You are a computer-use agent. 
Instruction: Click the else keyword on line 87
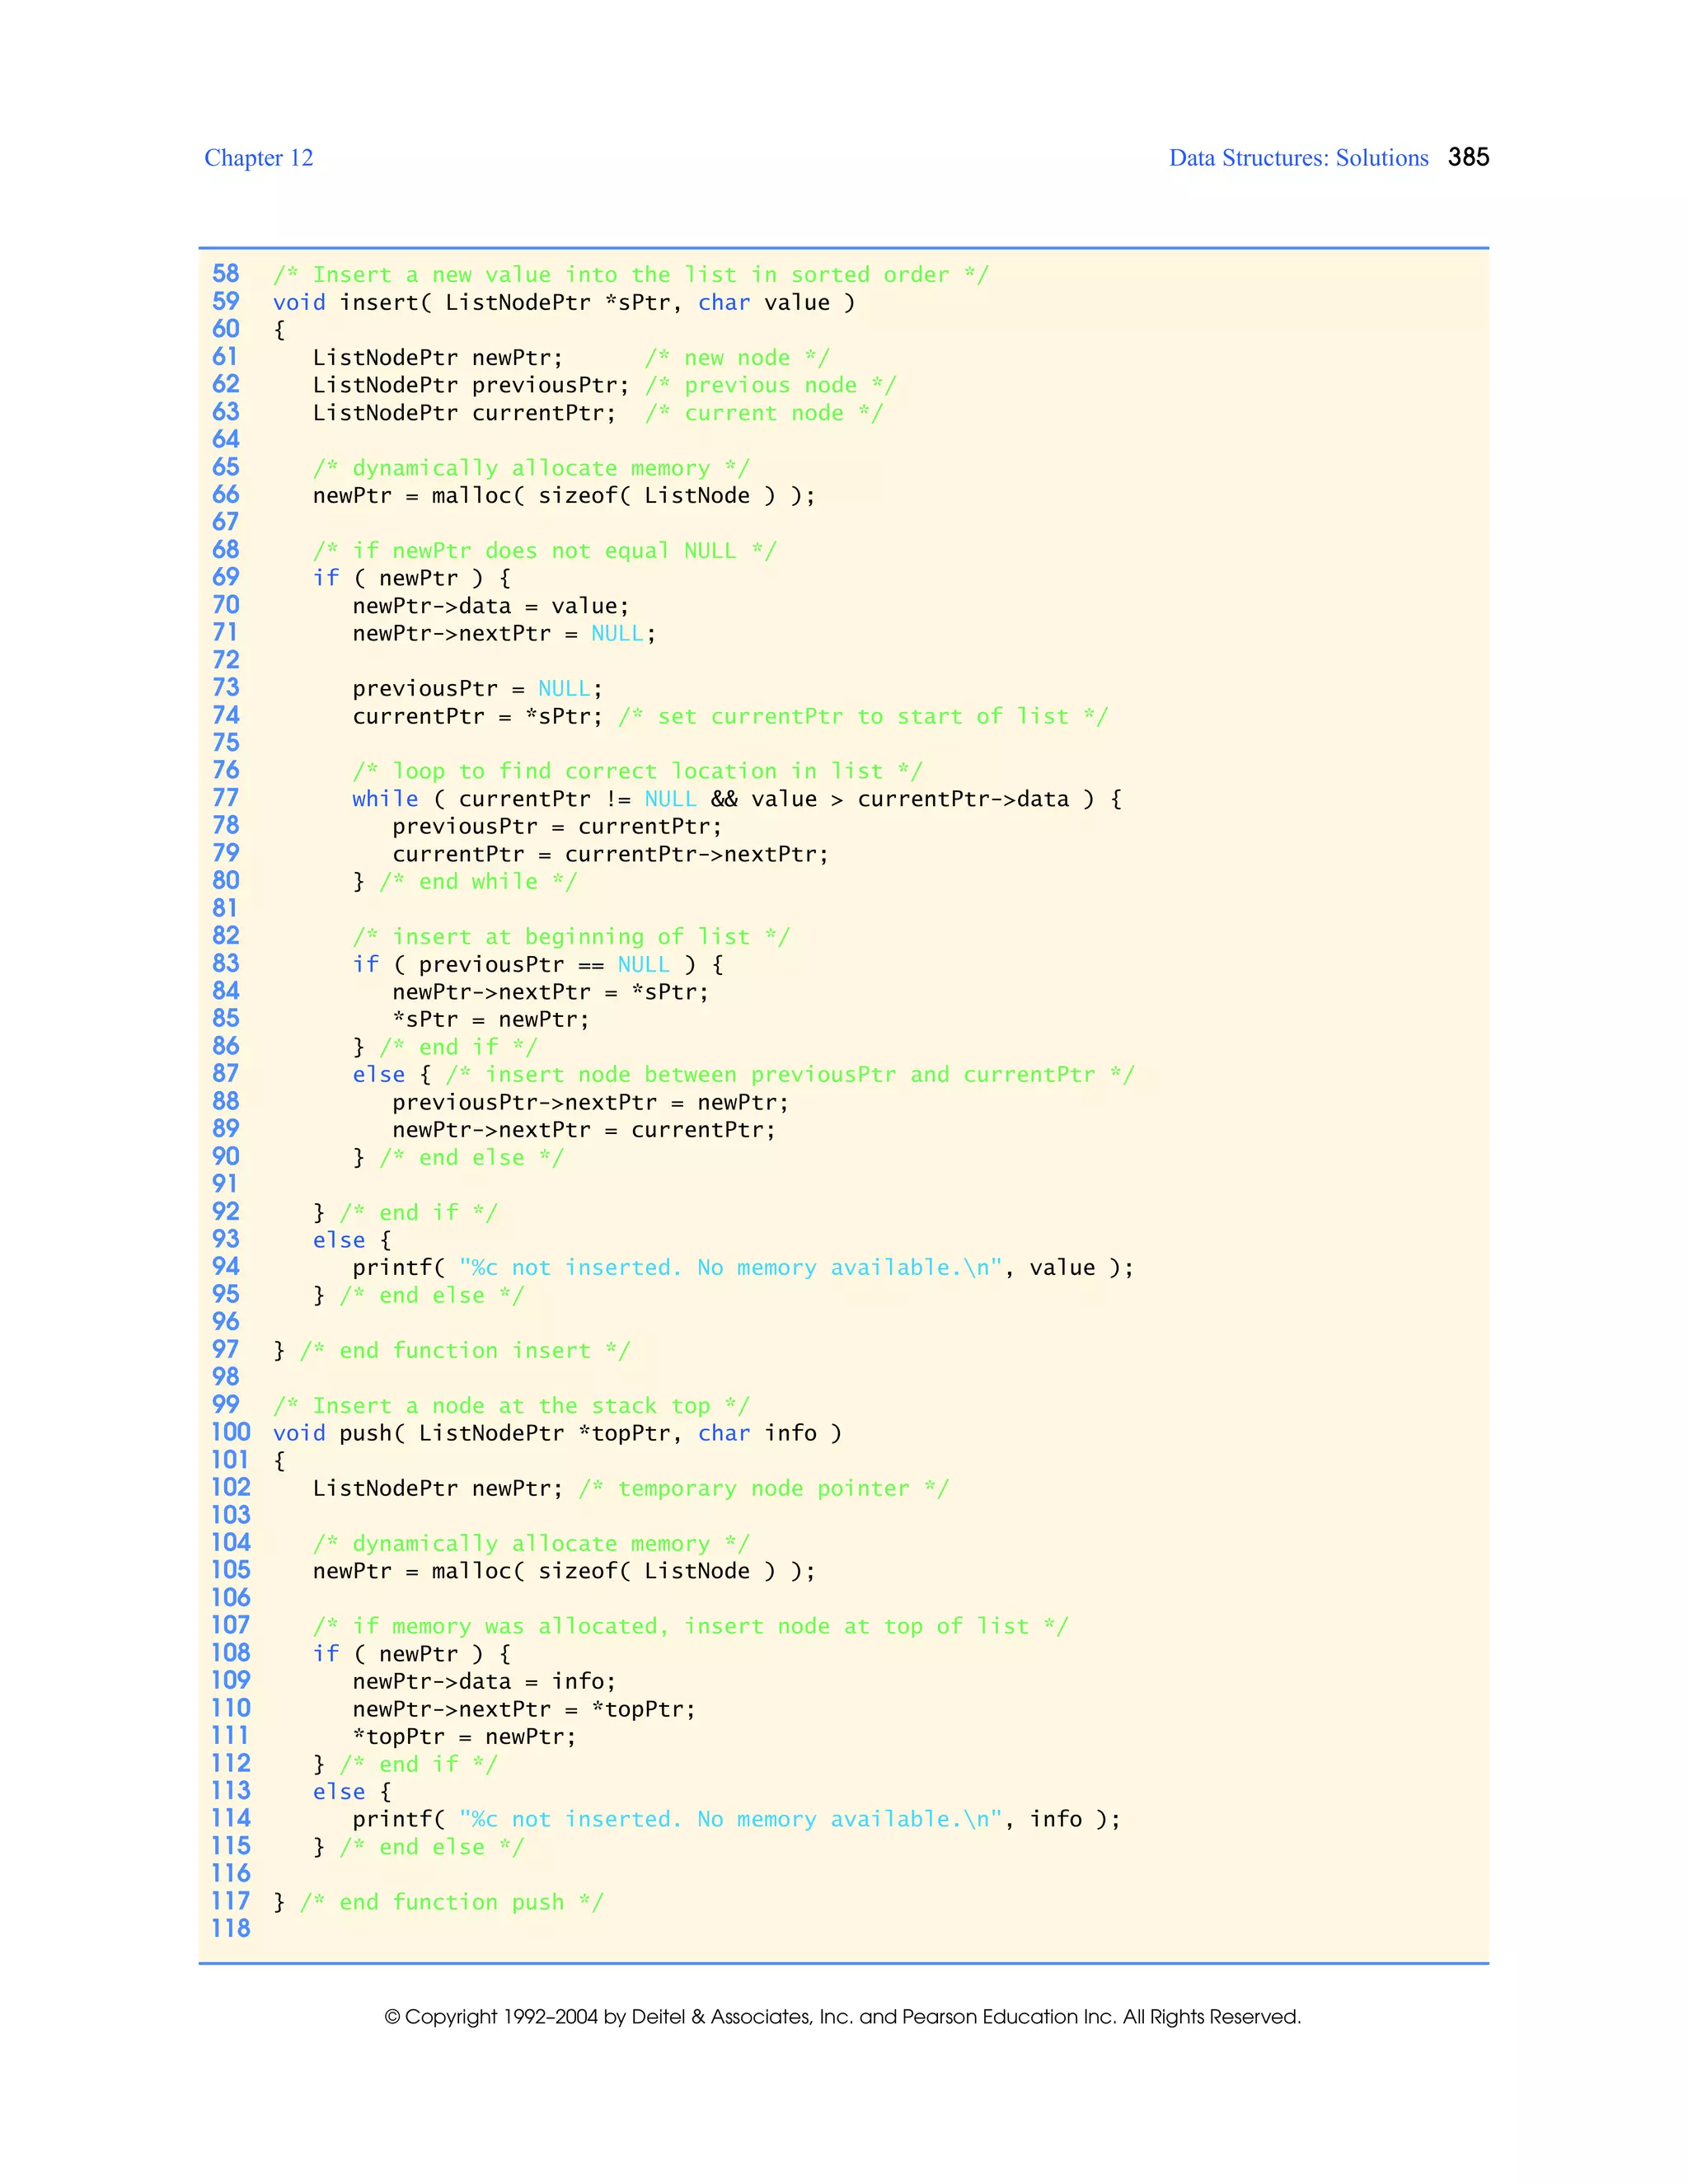coord(378,1075)
